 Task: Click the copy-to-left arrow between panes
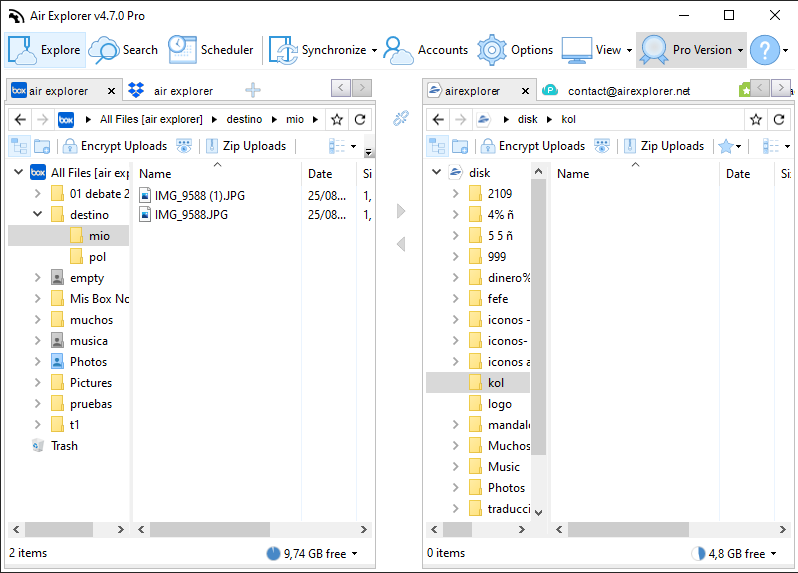[x=401, y=244]
